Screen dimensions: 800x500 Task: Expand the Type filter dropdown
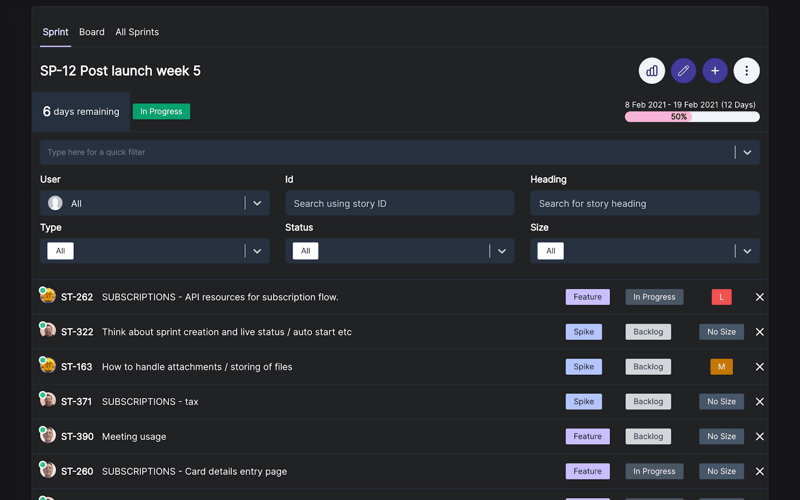pos(257,251)
